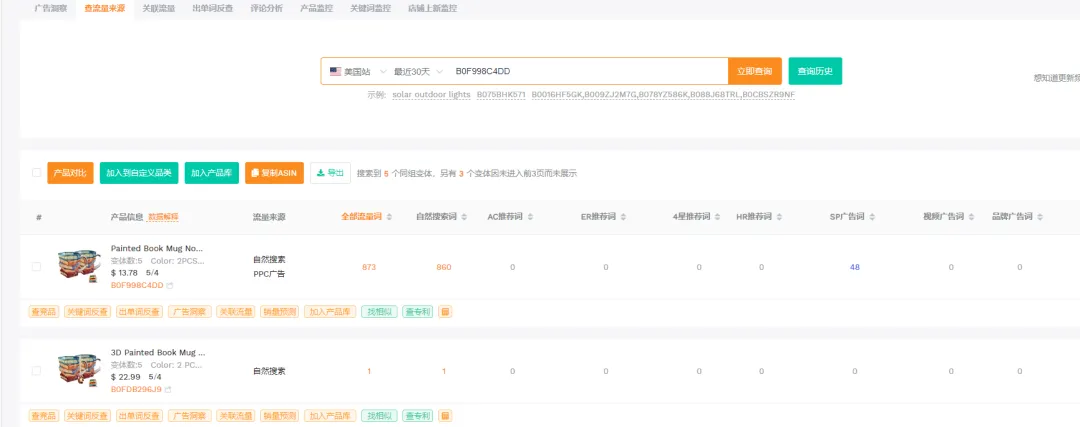Click the ASIN search input field
This screenshot has width=1080, height=427.
click(x=588, y=71)
